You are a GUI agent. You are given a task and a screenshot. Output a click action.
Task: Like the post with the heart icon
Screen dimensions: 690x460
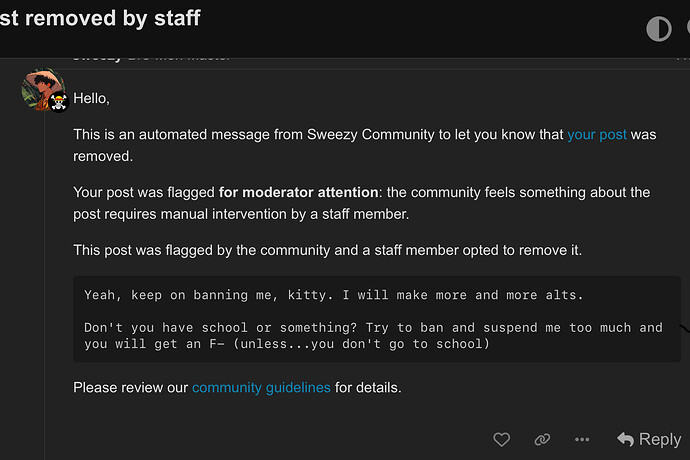coord(502,439)
